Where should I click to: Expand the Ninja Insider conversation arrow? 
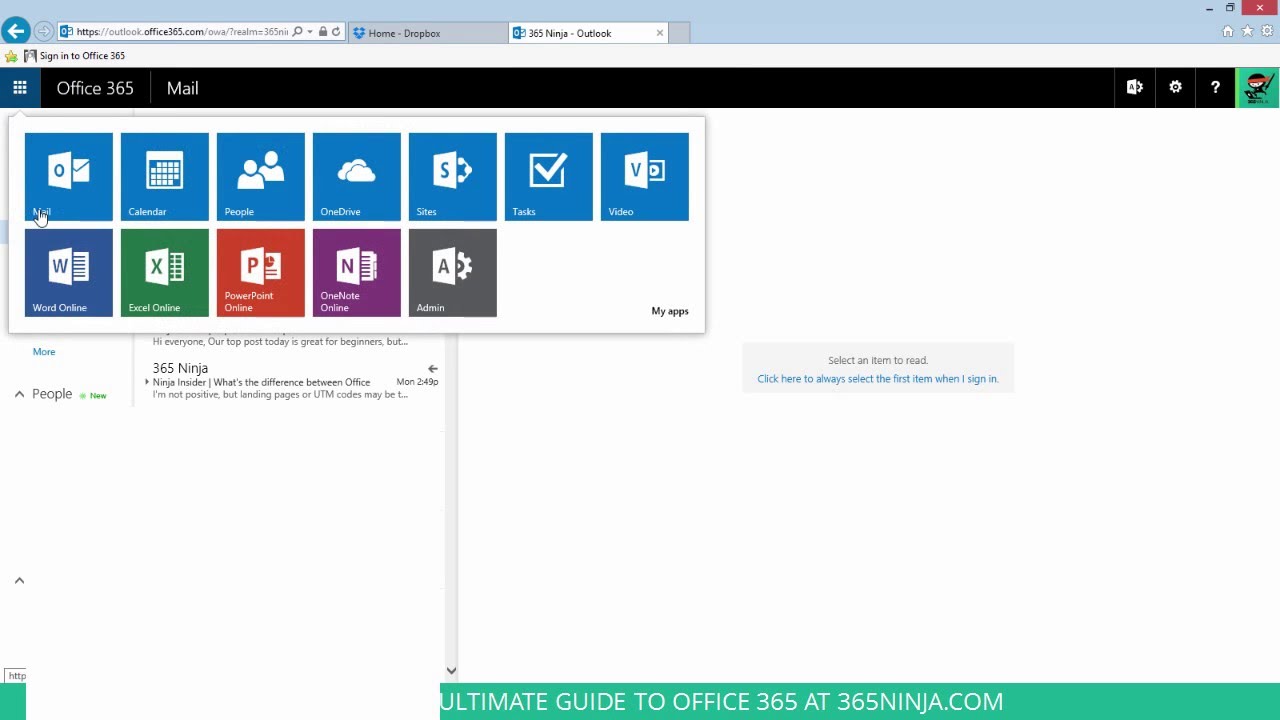click(x=147, y=382)
